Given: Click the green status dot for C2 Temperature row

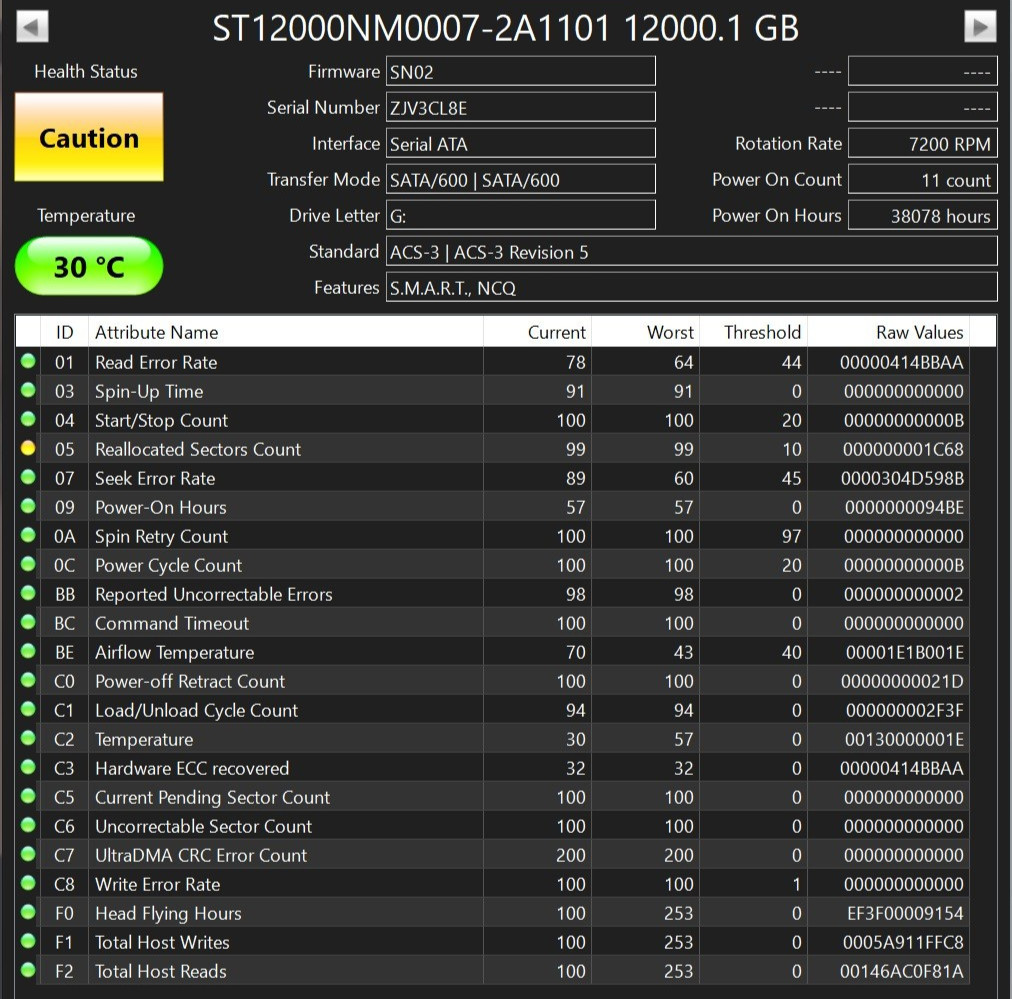Looking at the screenshot, I should 28,738.
